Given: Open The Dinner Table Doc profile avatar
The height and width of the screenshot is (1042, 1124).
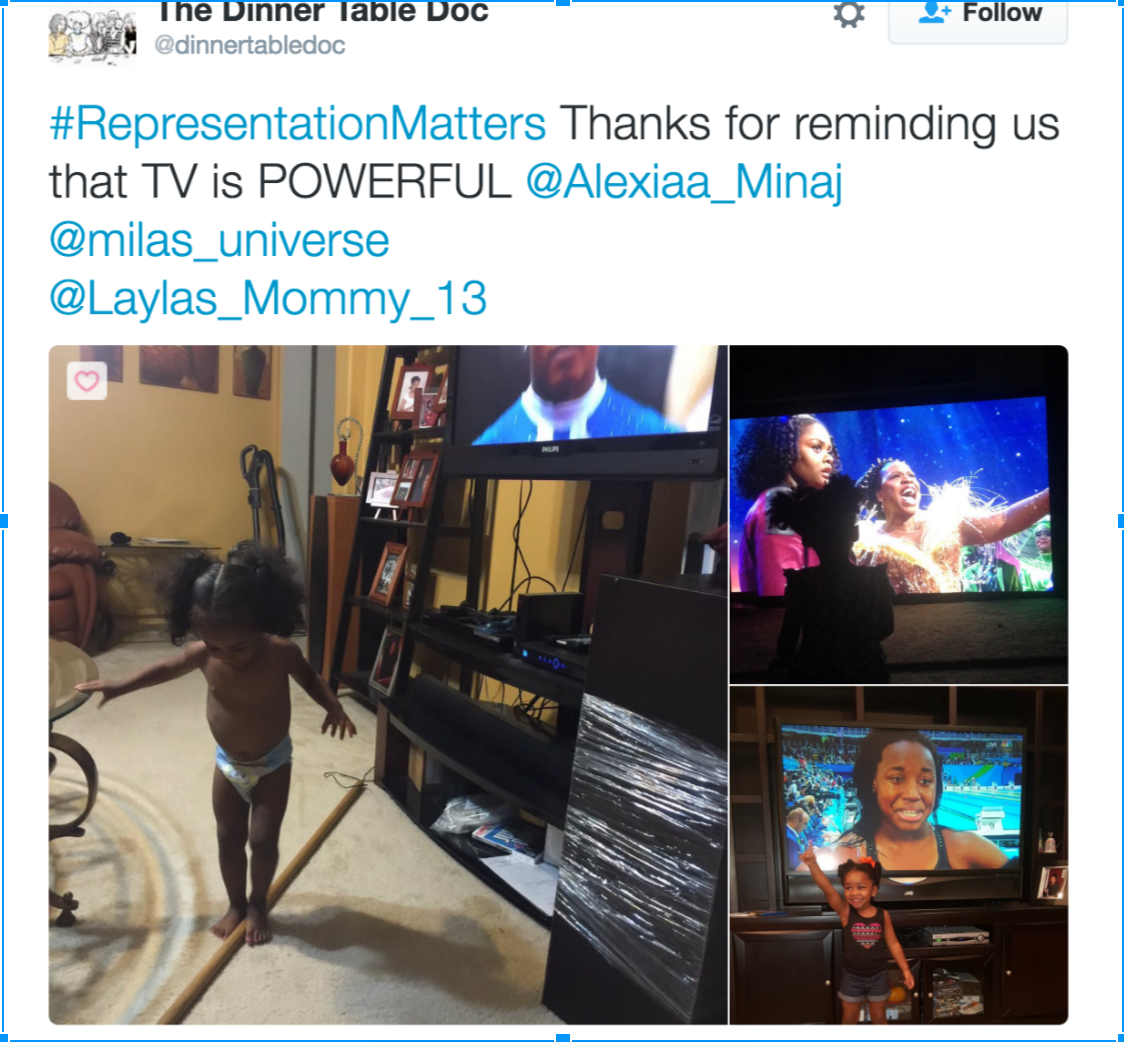Looking at the screenshot, I should 92,37.
